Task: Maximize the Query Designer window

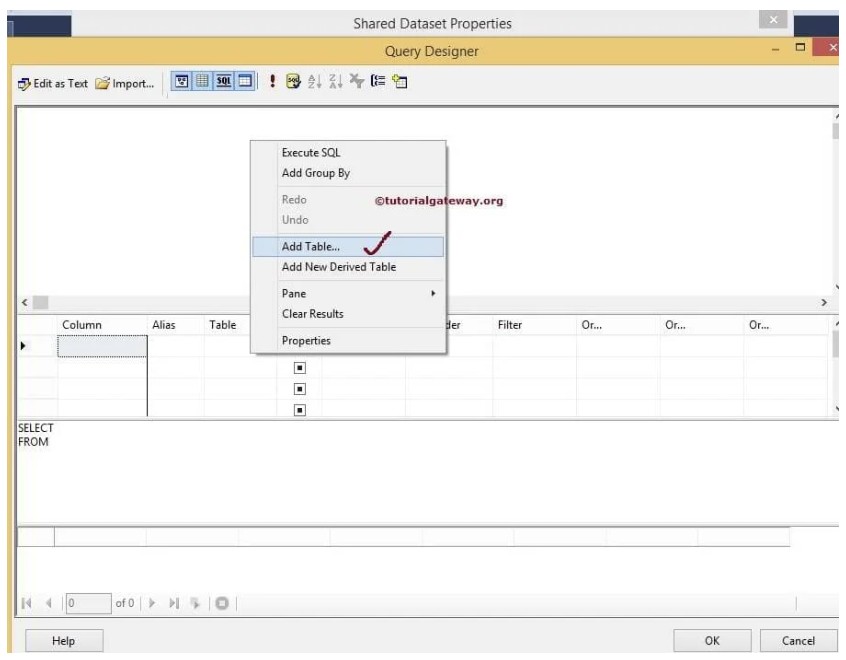Action: 800,47
